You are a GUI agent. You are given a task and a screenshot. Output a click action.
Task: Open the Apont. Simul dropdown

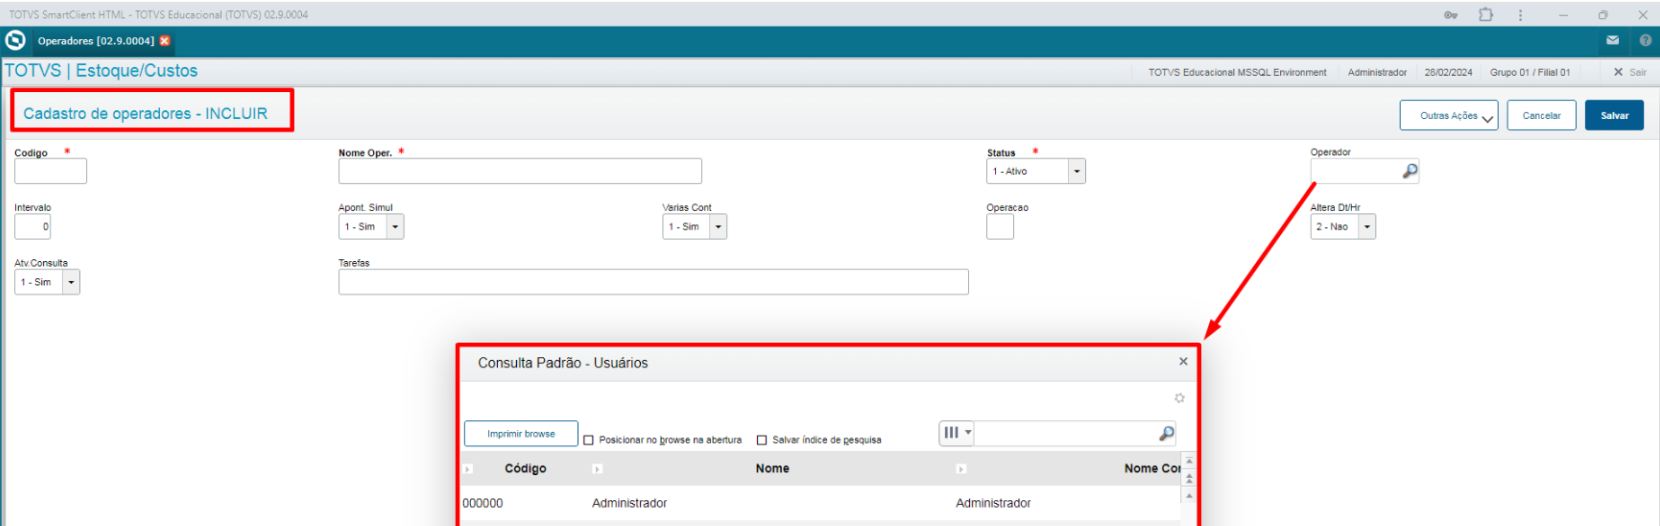tap(371, 227)
